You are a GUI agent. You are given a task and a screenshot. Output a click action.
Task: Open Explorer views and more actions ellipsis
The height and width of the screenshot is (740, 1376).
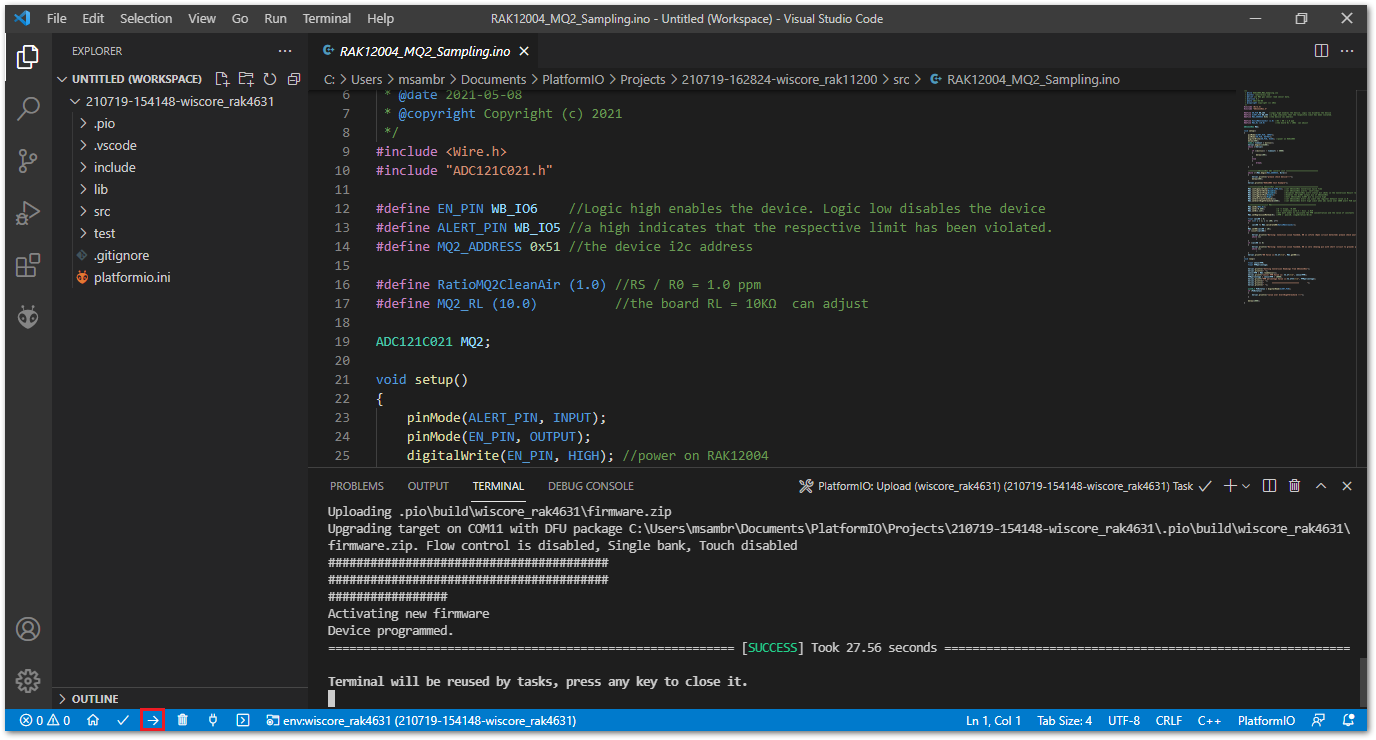pos(286,51)
